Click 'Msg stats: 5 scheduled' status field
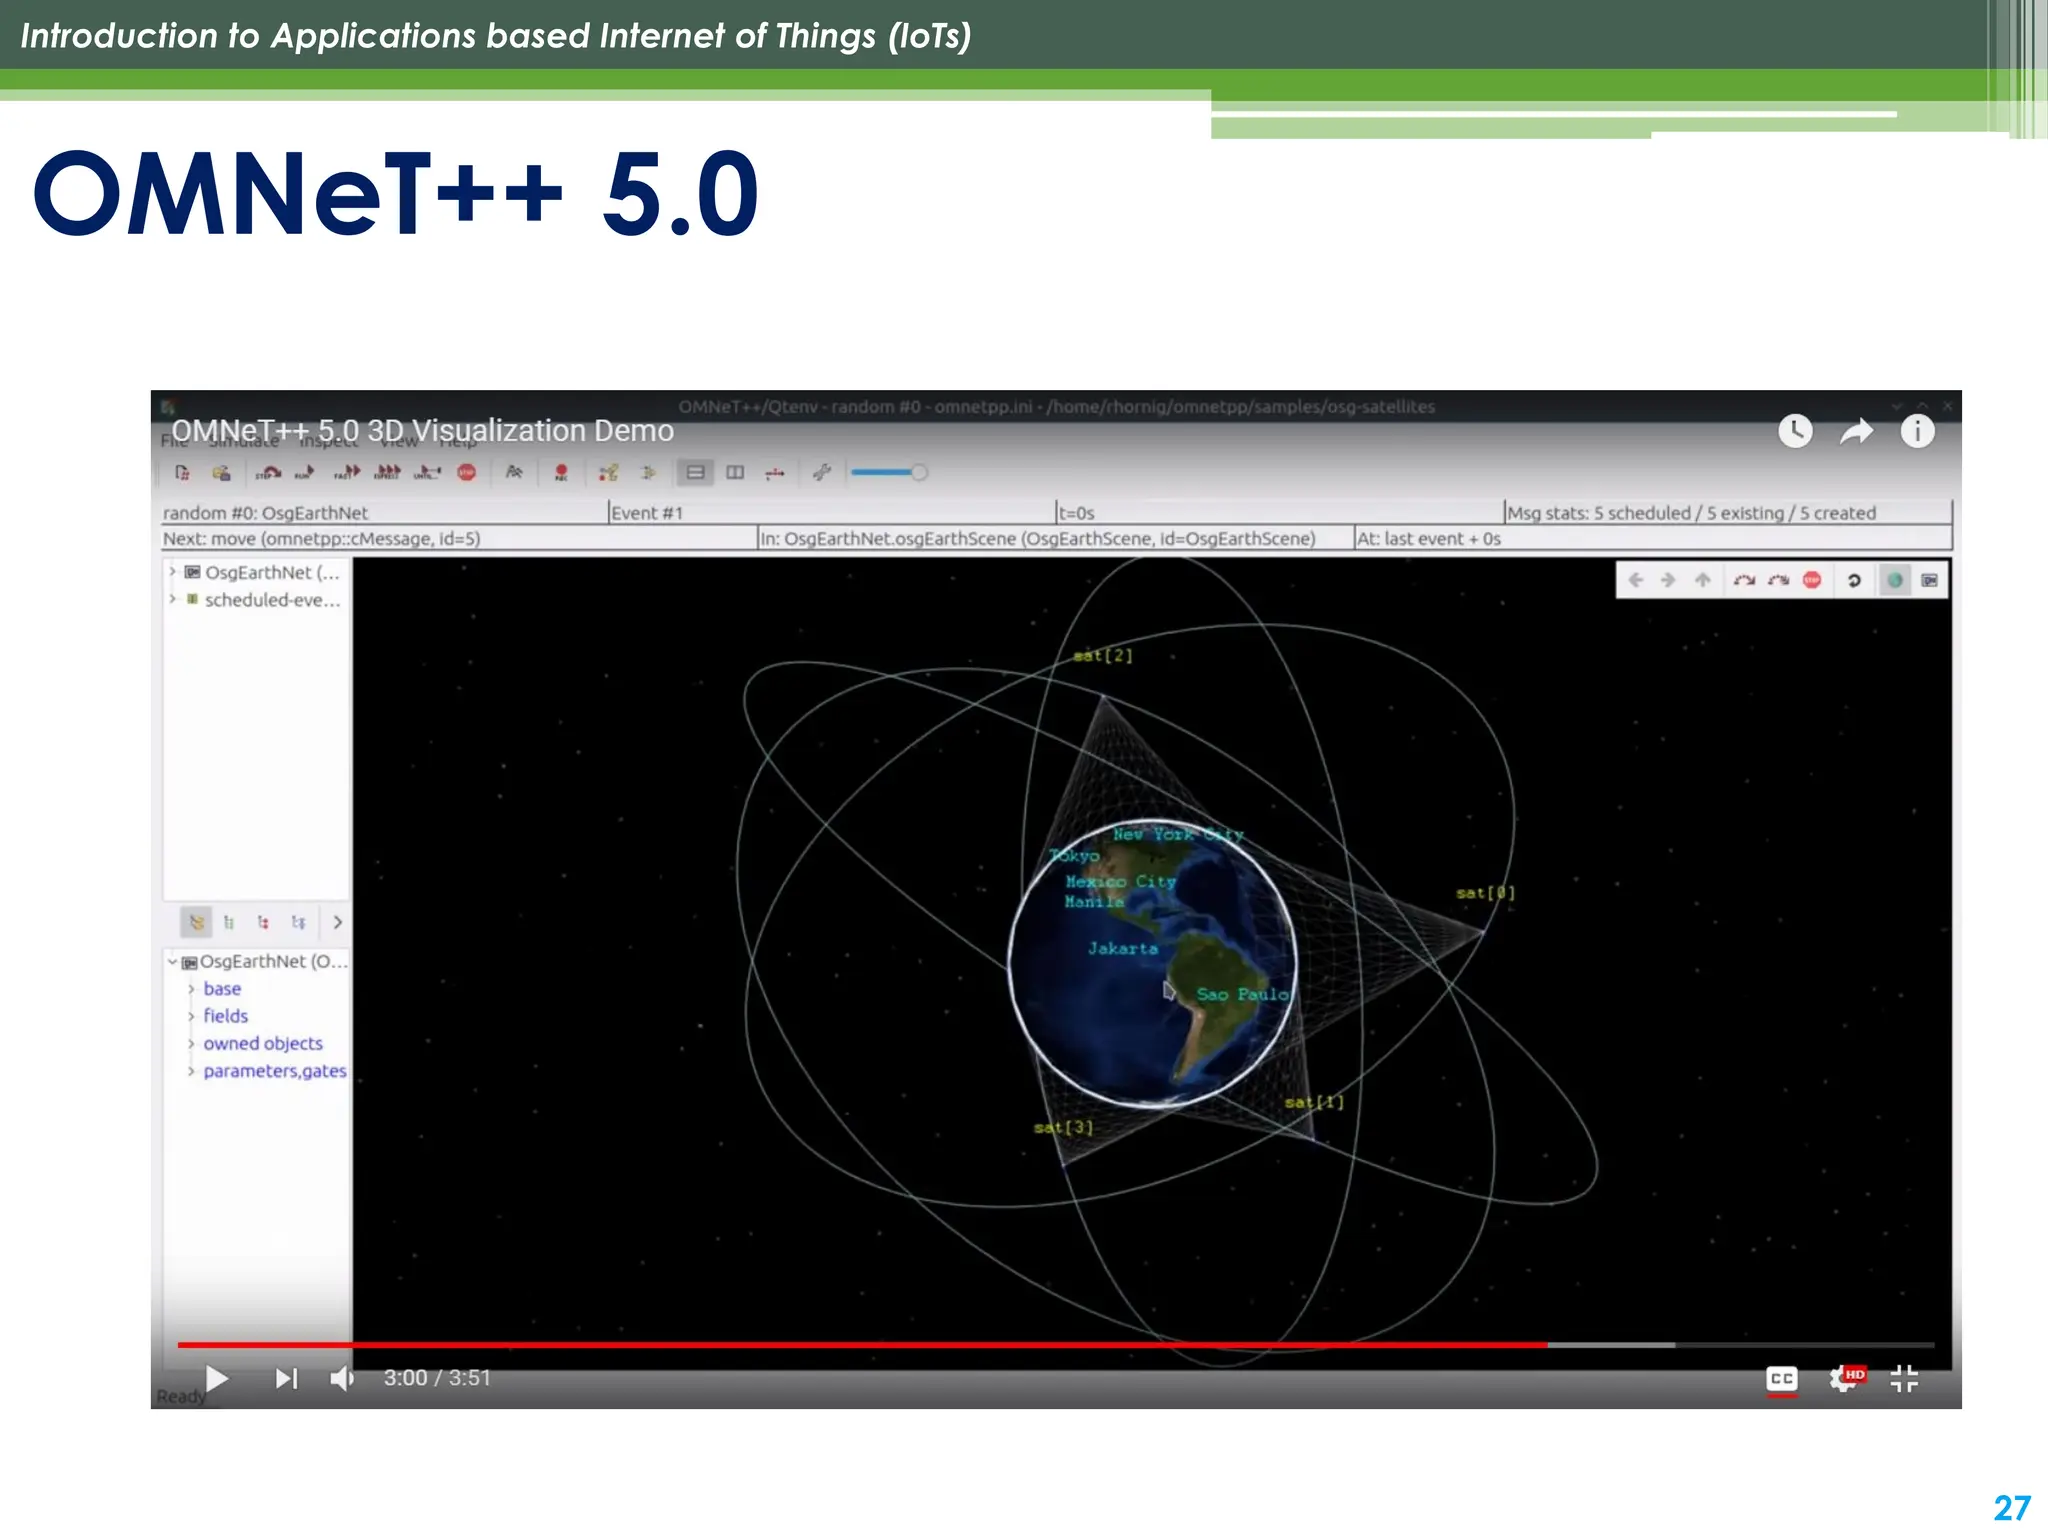The height and width of the screenshot is (1536, 2048). point(1727,513)
